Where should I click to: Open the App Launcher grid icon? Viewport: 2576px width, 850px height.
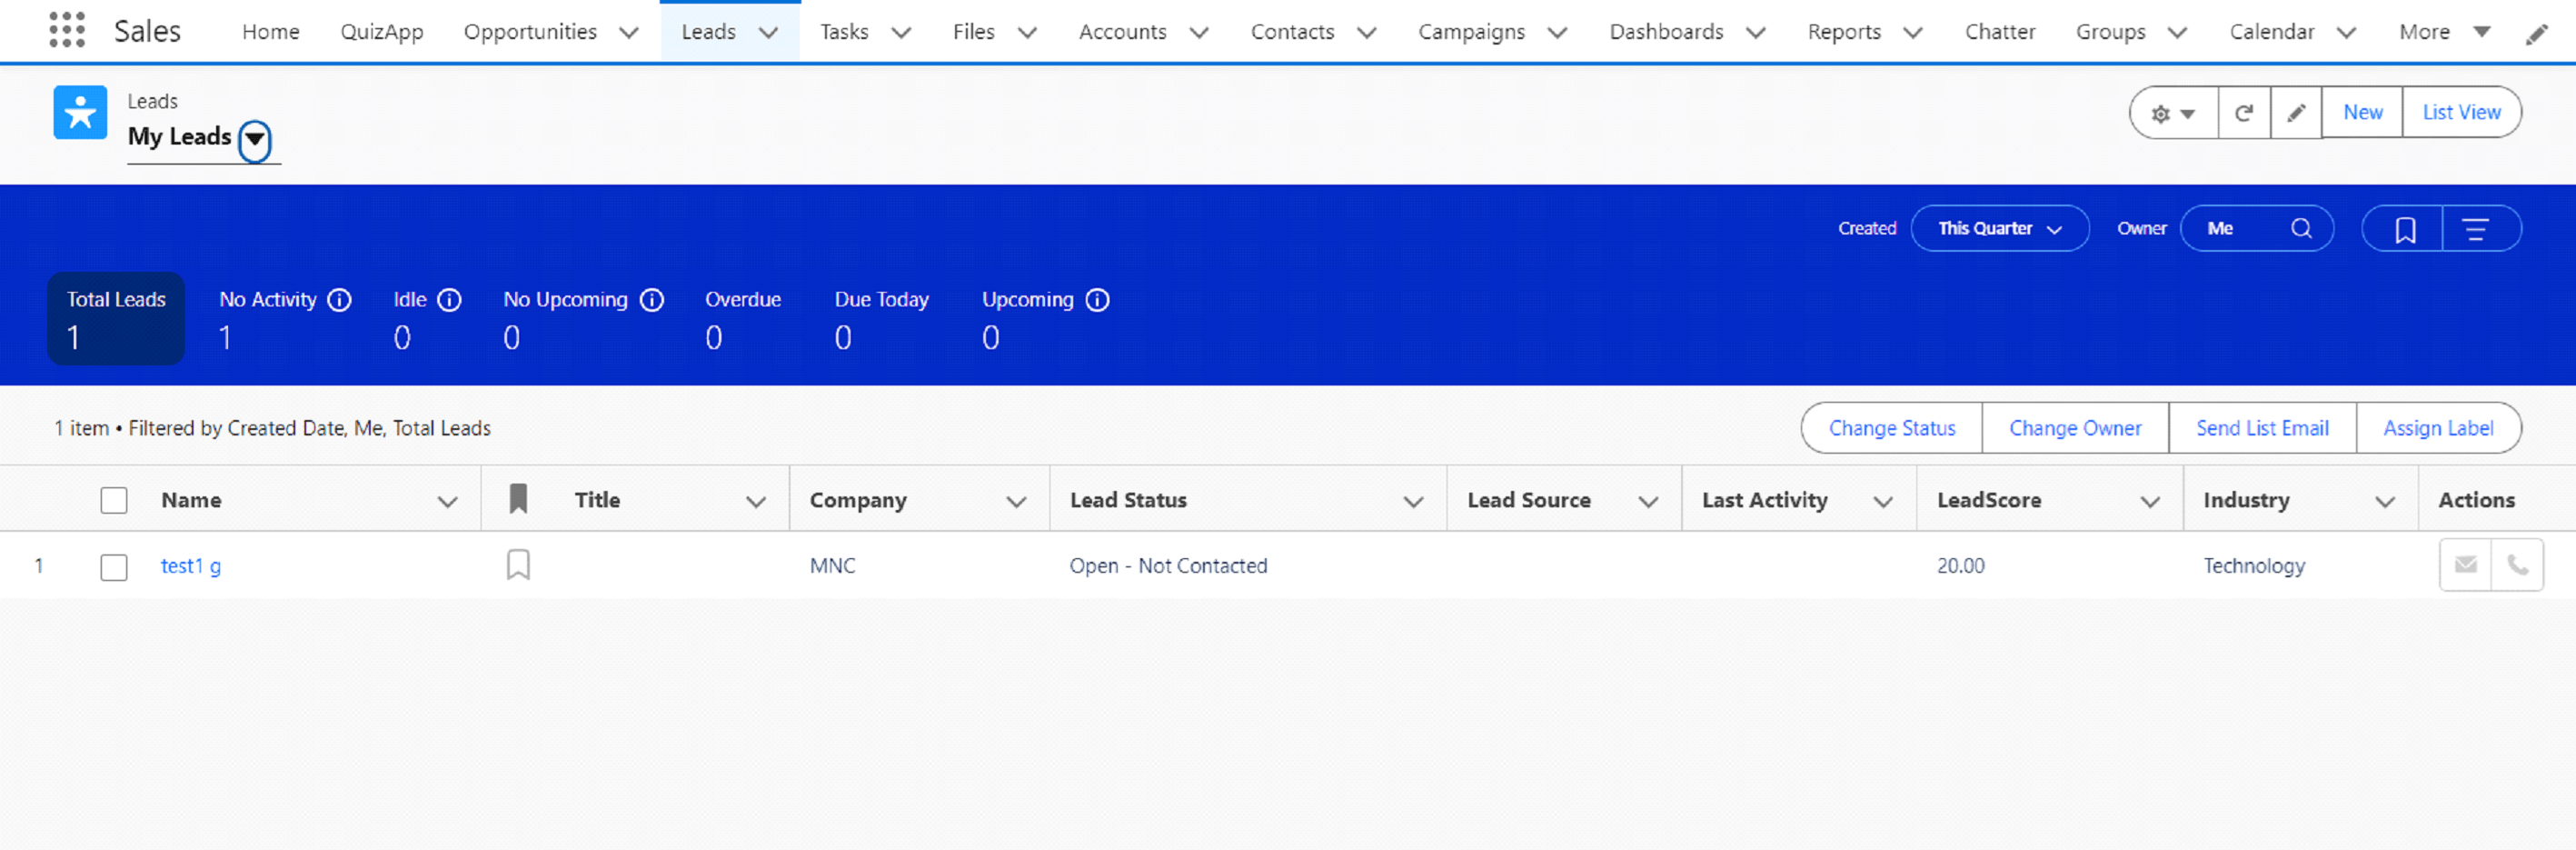coord(67,30)
